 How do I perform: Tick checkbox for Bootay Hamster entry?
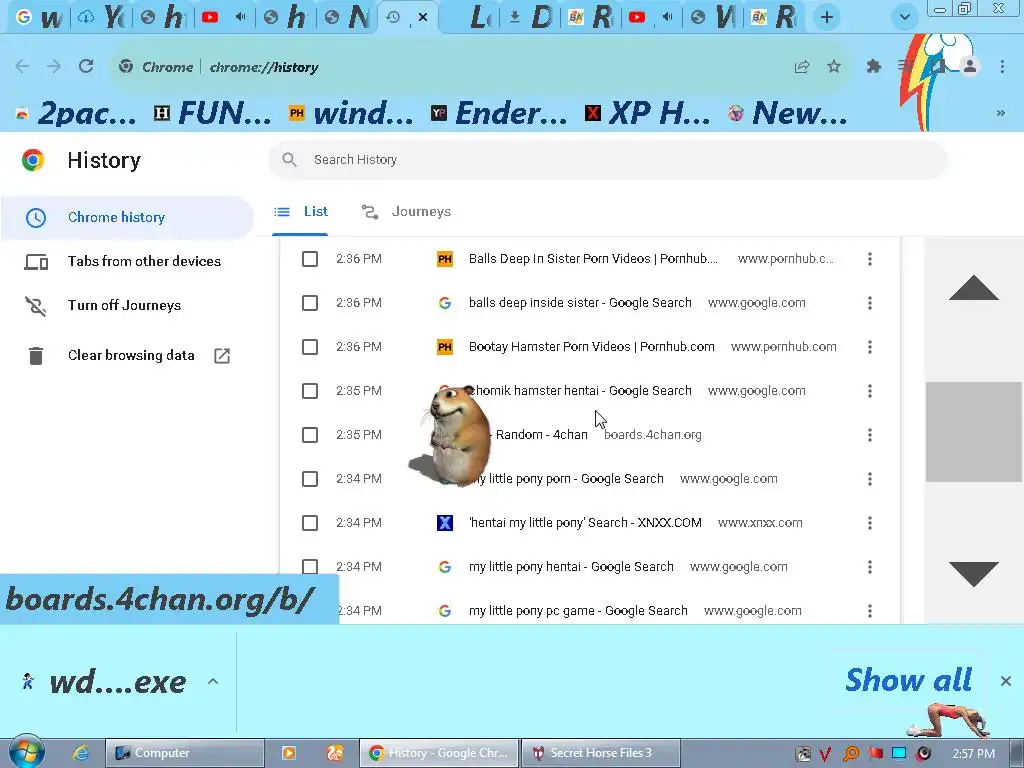point(310,347)
